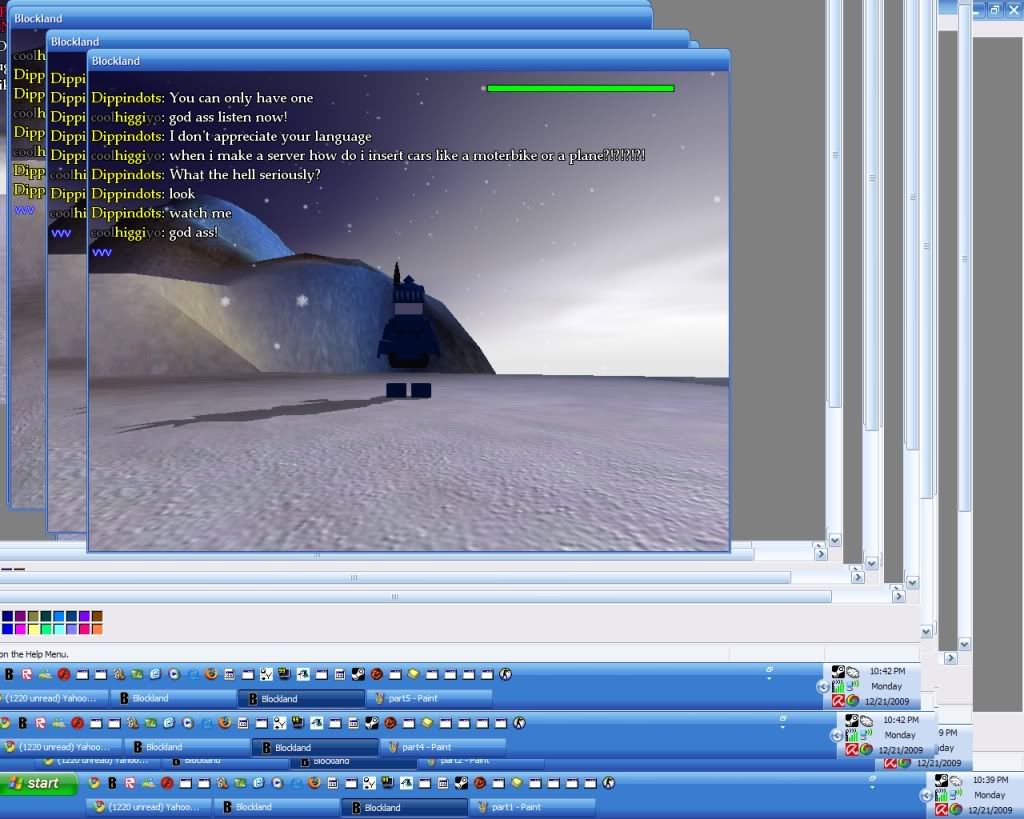This screenshot has height=819, width=1024.
Task: Open Firefox from the part1 - Paint taskbar quick launch
Action: coord(314,782)
